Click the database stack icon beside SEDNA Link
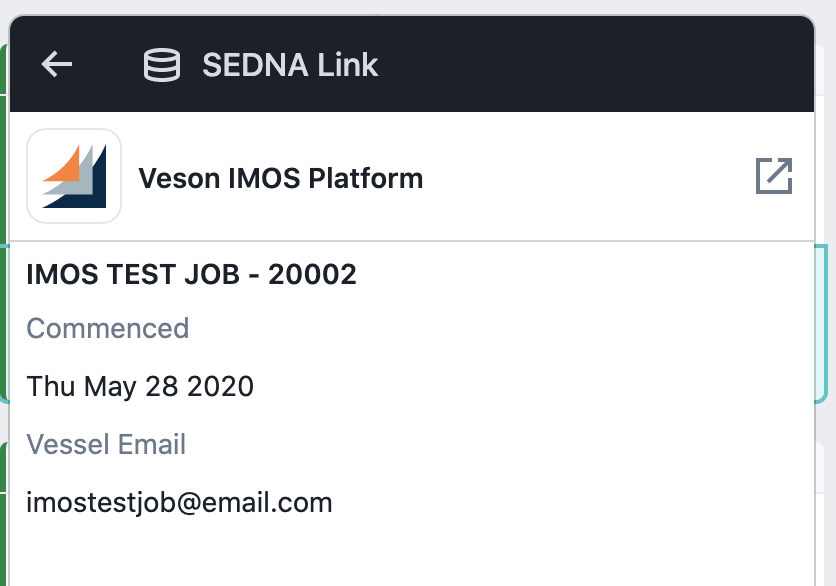 (162, 65)
